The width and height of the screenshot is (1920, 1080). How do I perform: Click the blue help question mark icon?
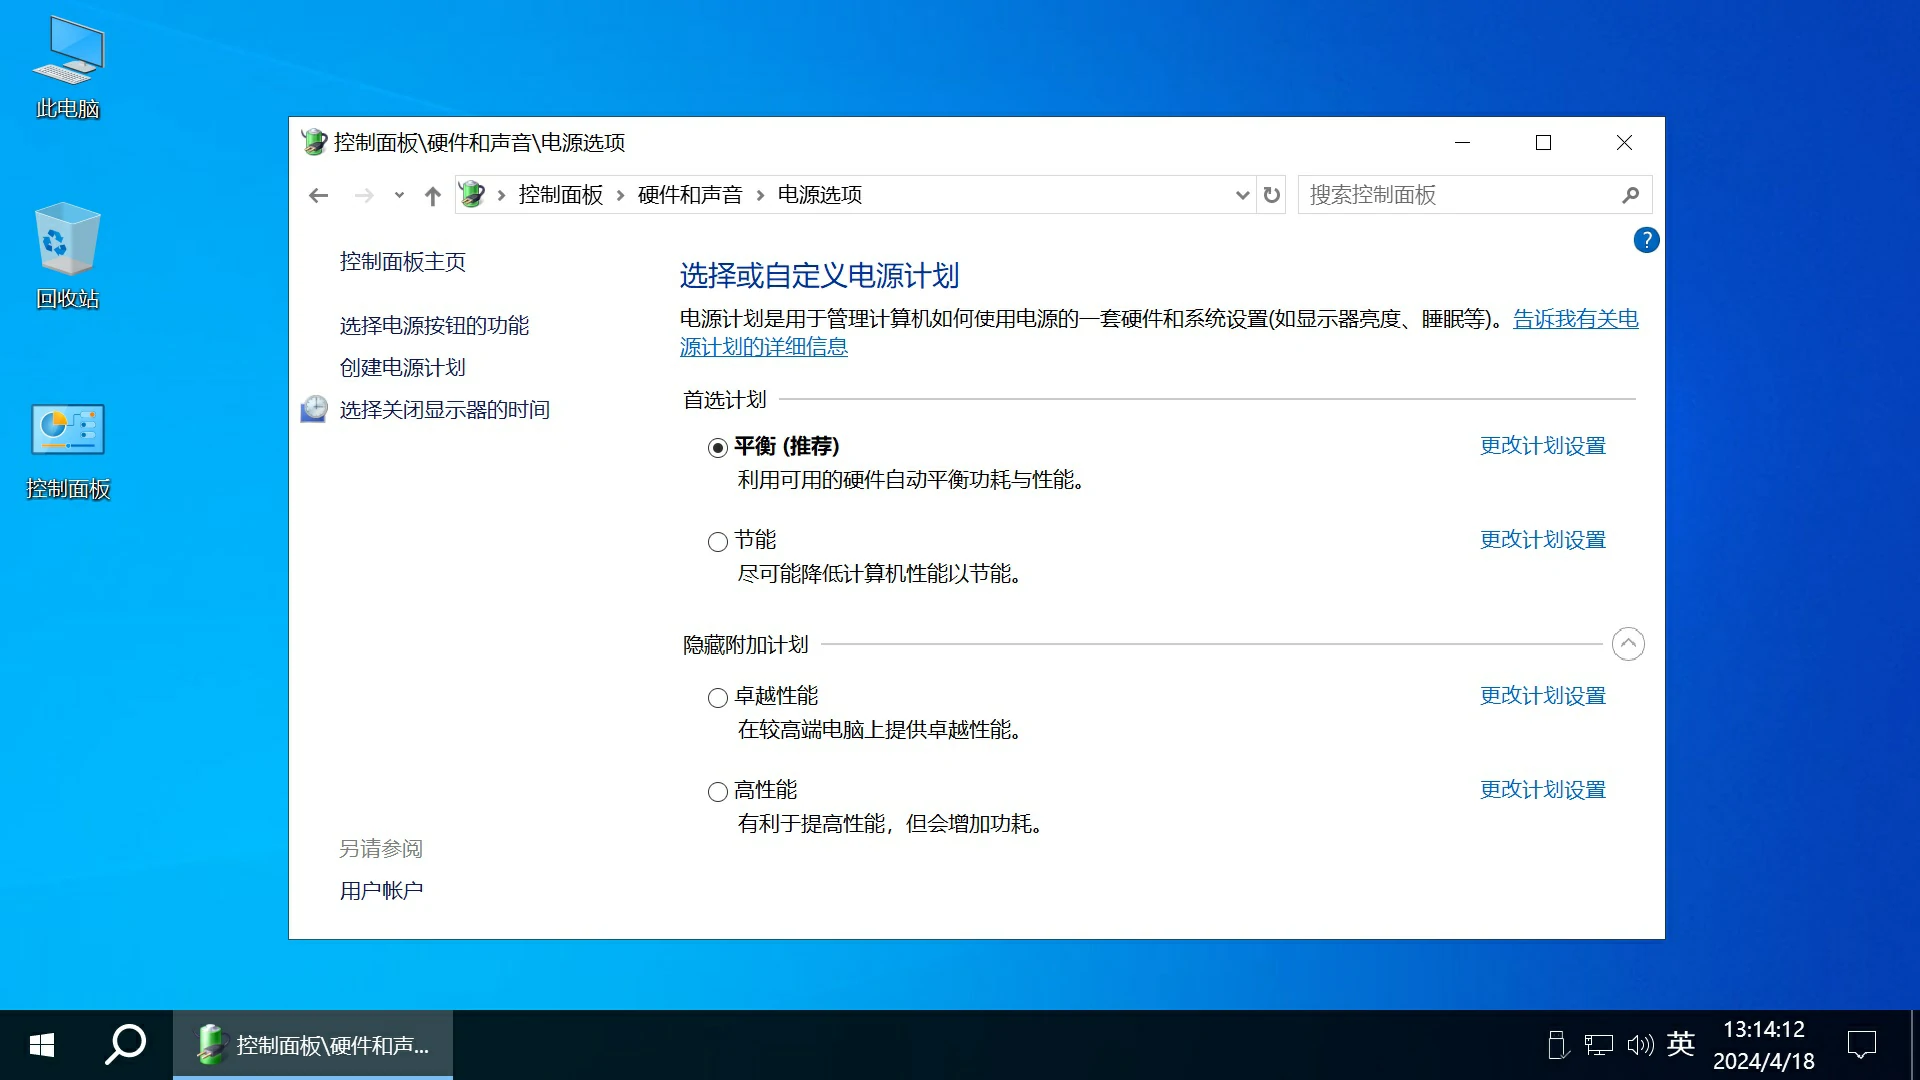point(1646,240)
